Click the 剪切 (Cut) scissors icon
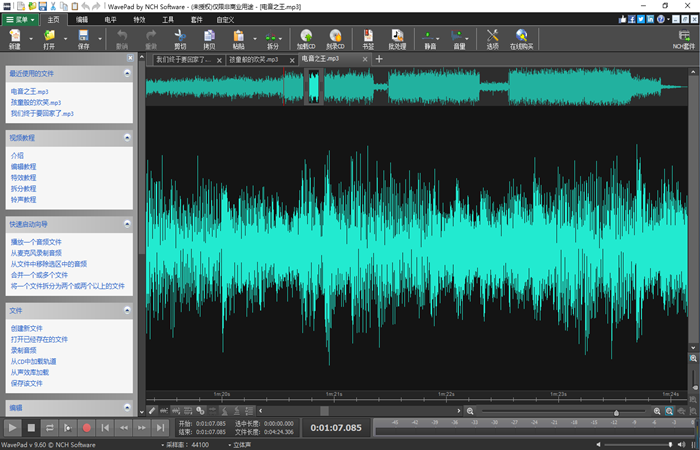 180,38
